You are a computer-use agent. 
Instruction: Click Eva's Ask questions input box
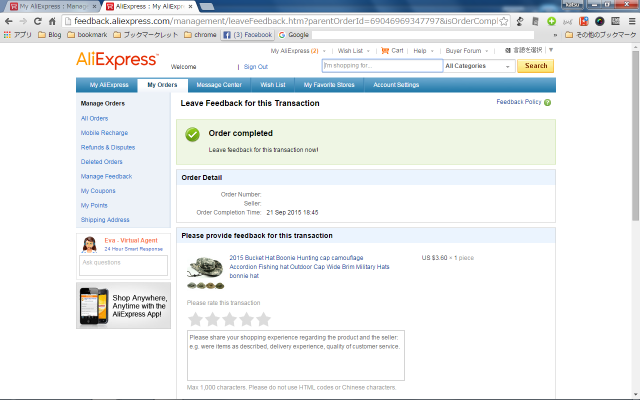point(123,265)
